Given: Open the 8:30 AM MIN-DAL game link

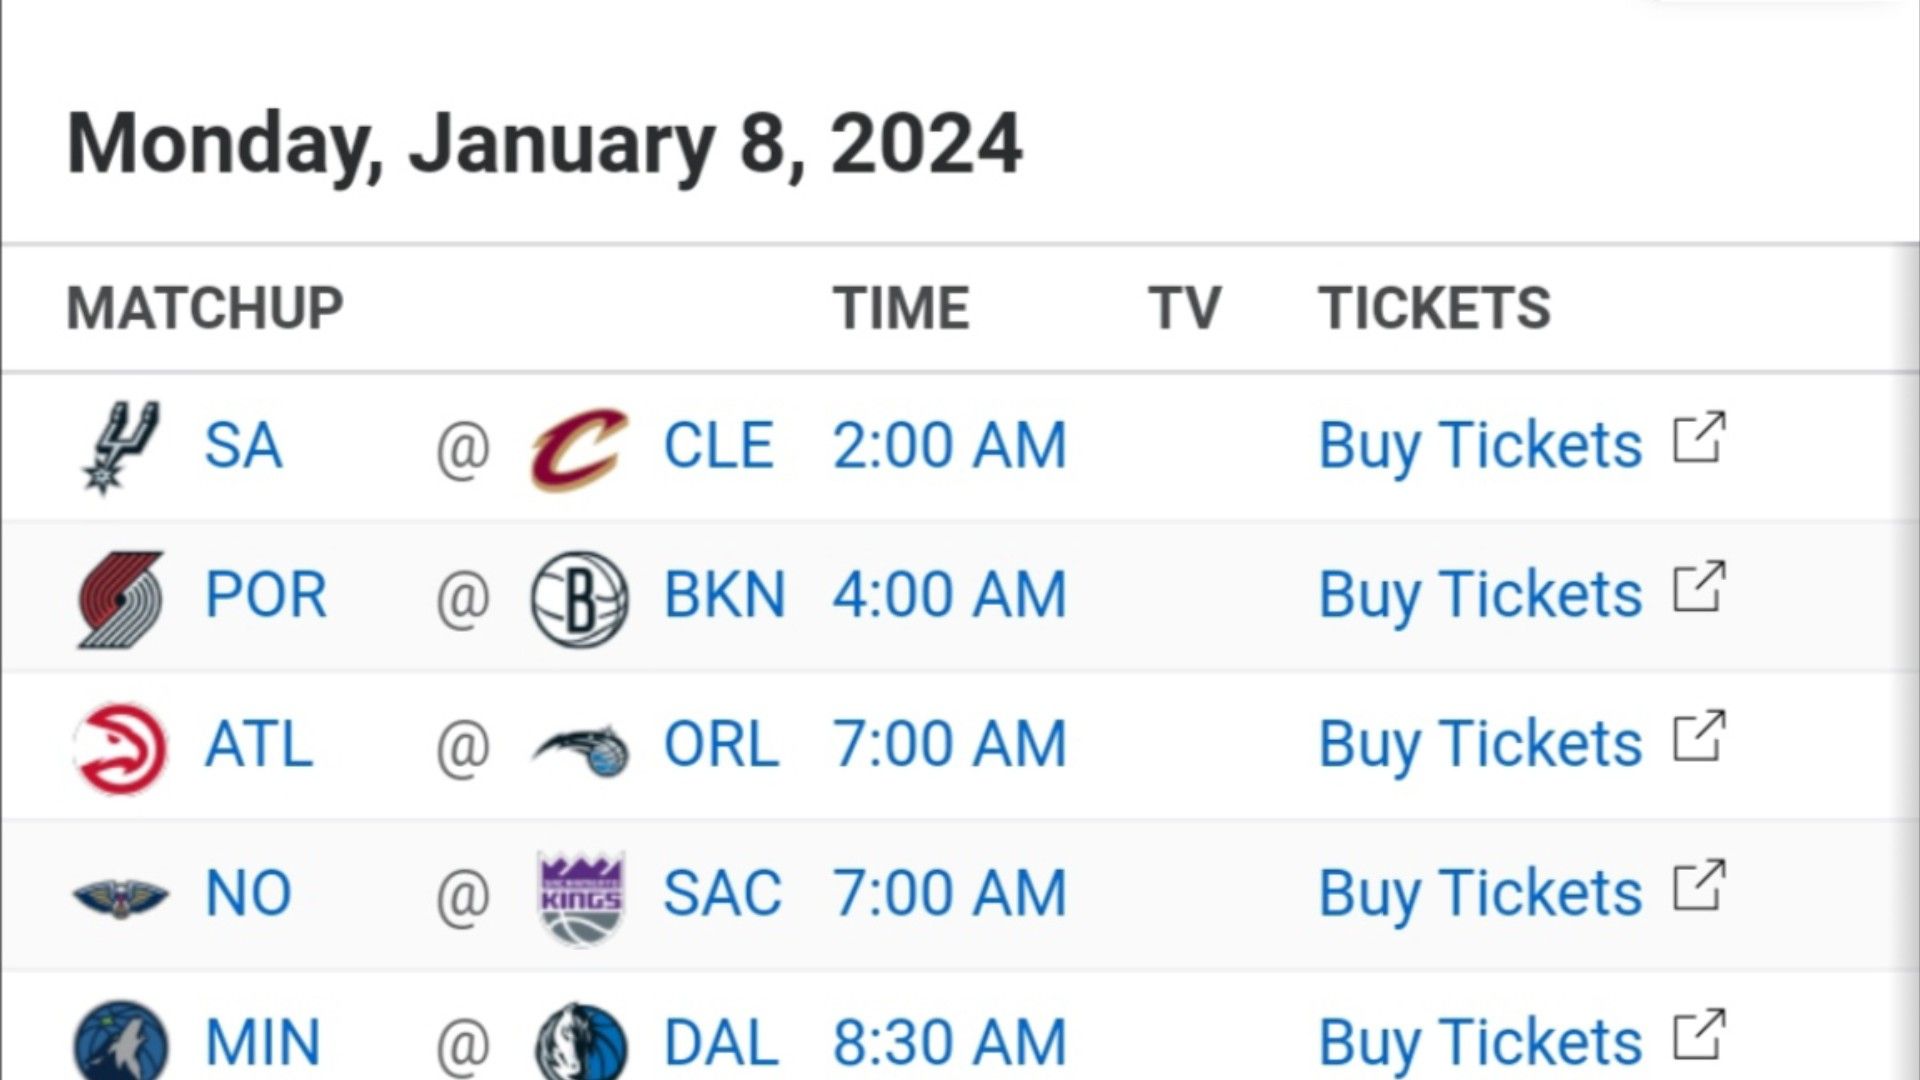Looking at the screenshot, I should coord(949,1043).
